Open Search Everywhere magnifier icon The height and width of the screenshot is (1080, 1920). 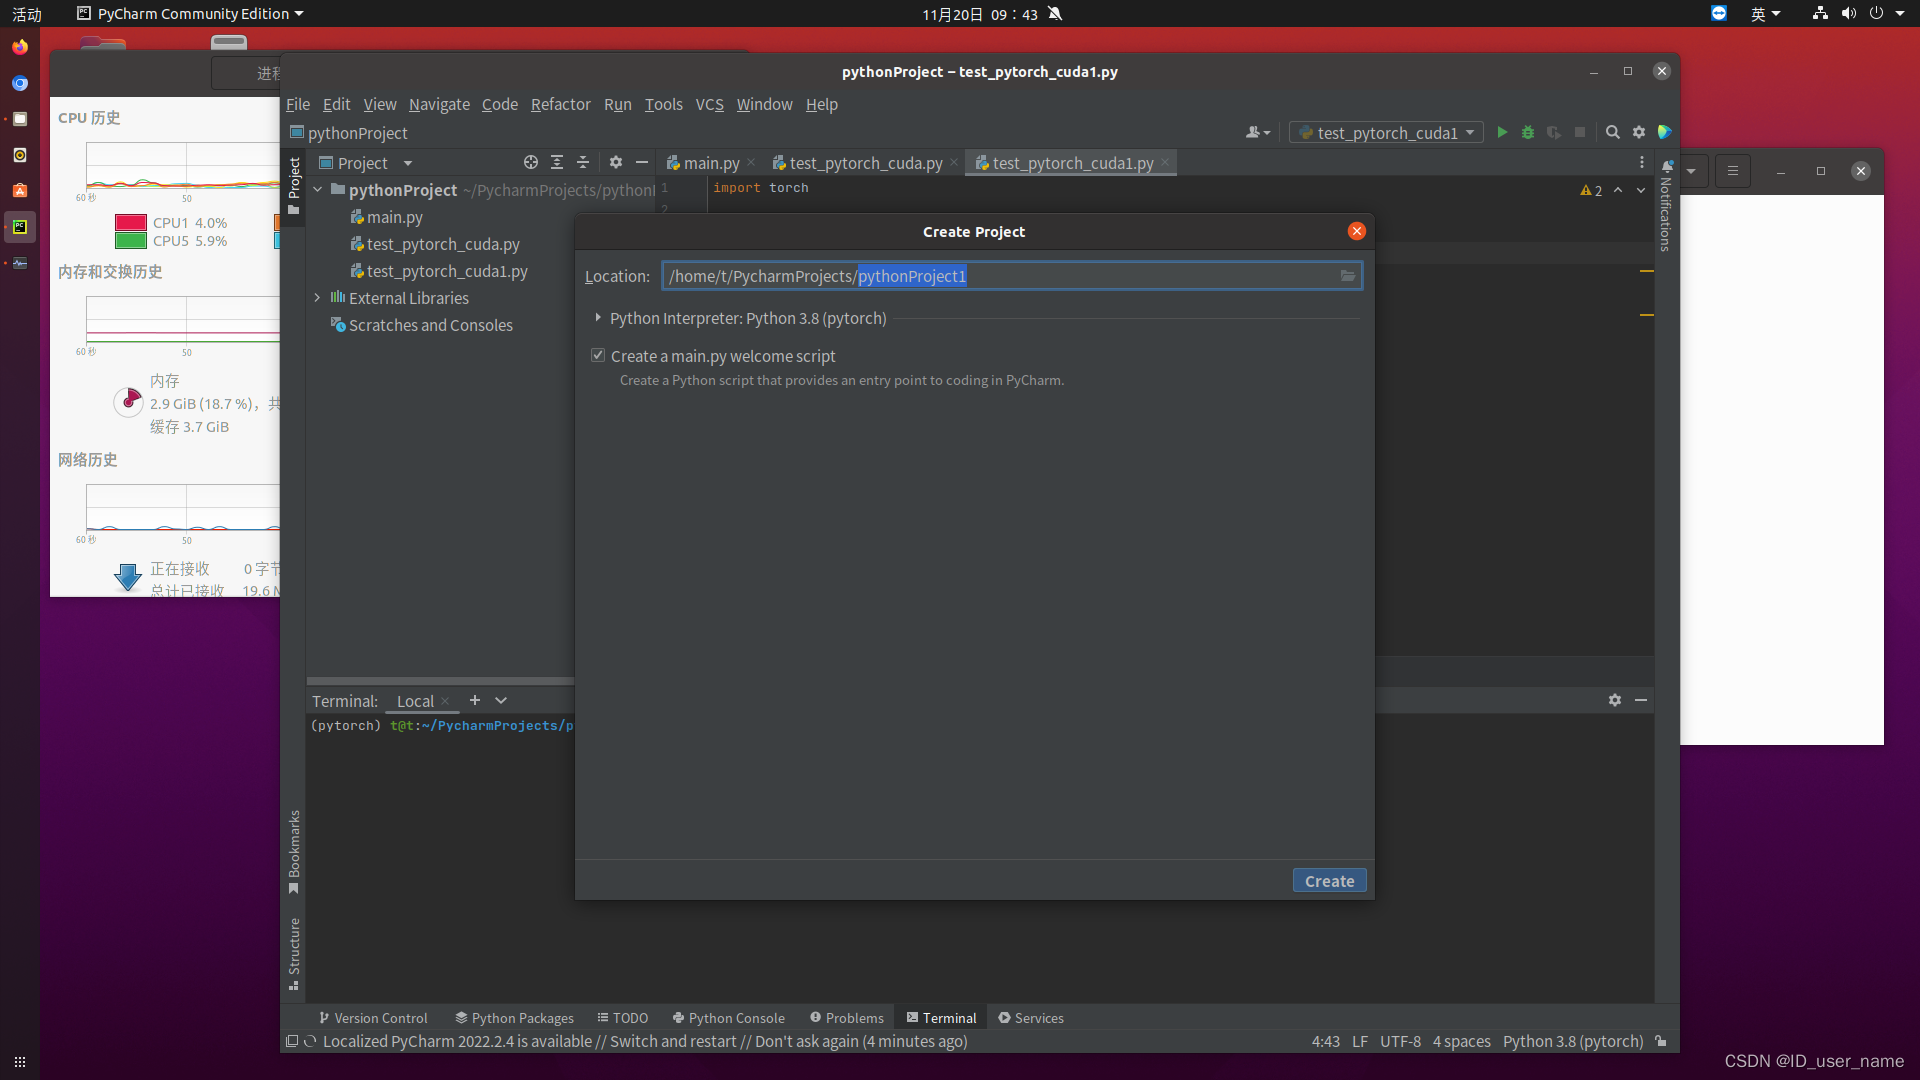pyautogui.click(x=1613, y=132)
